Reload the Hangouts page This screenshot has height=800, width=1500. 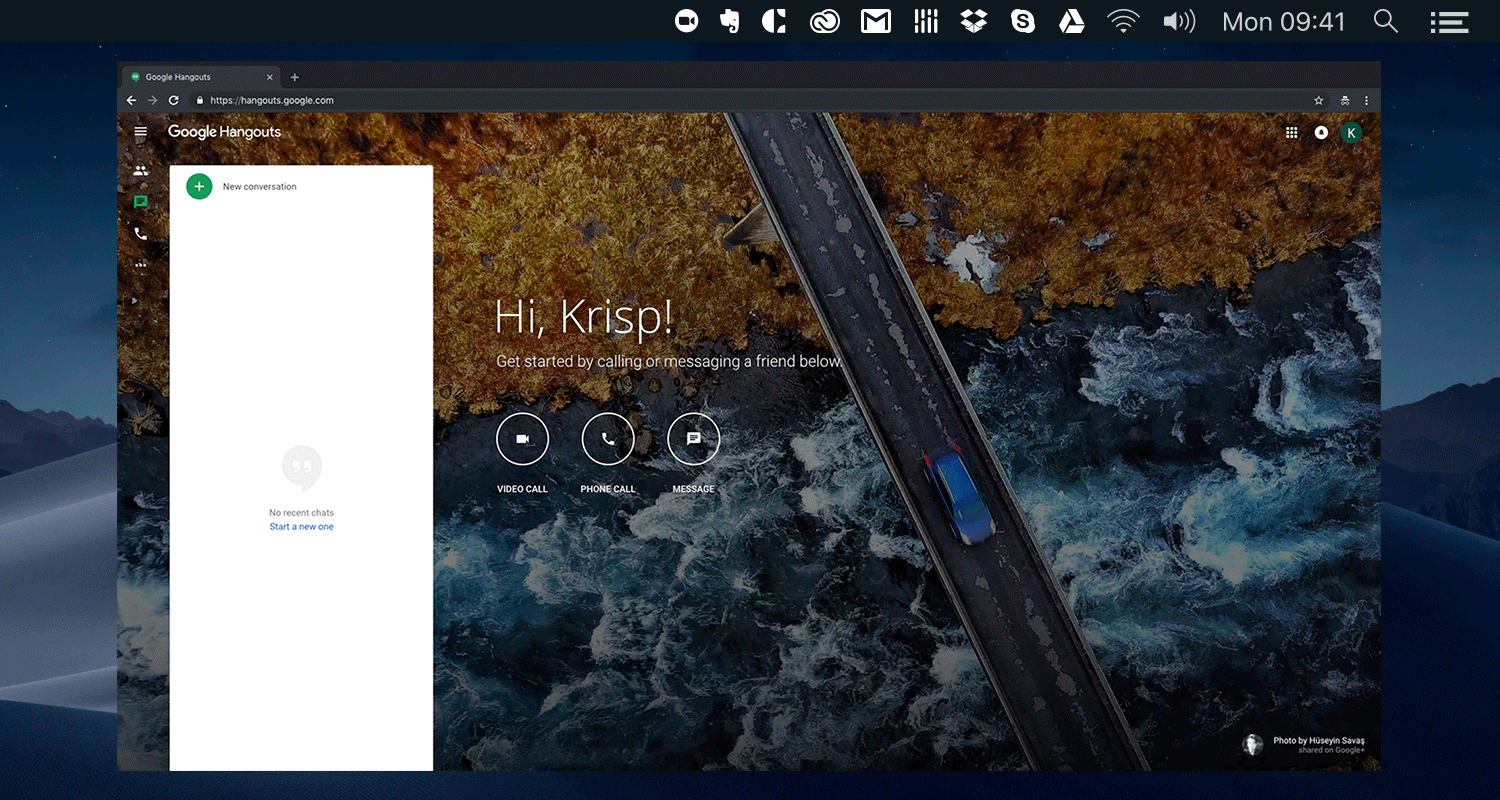point(173,100)
